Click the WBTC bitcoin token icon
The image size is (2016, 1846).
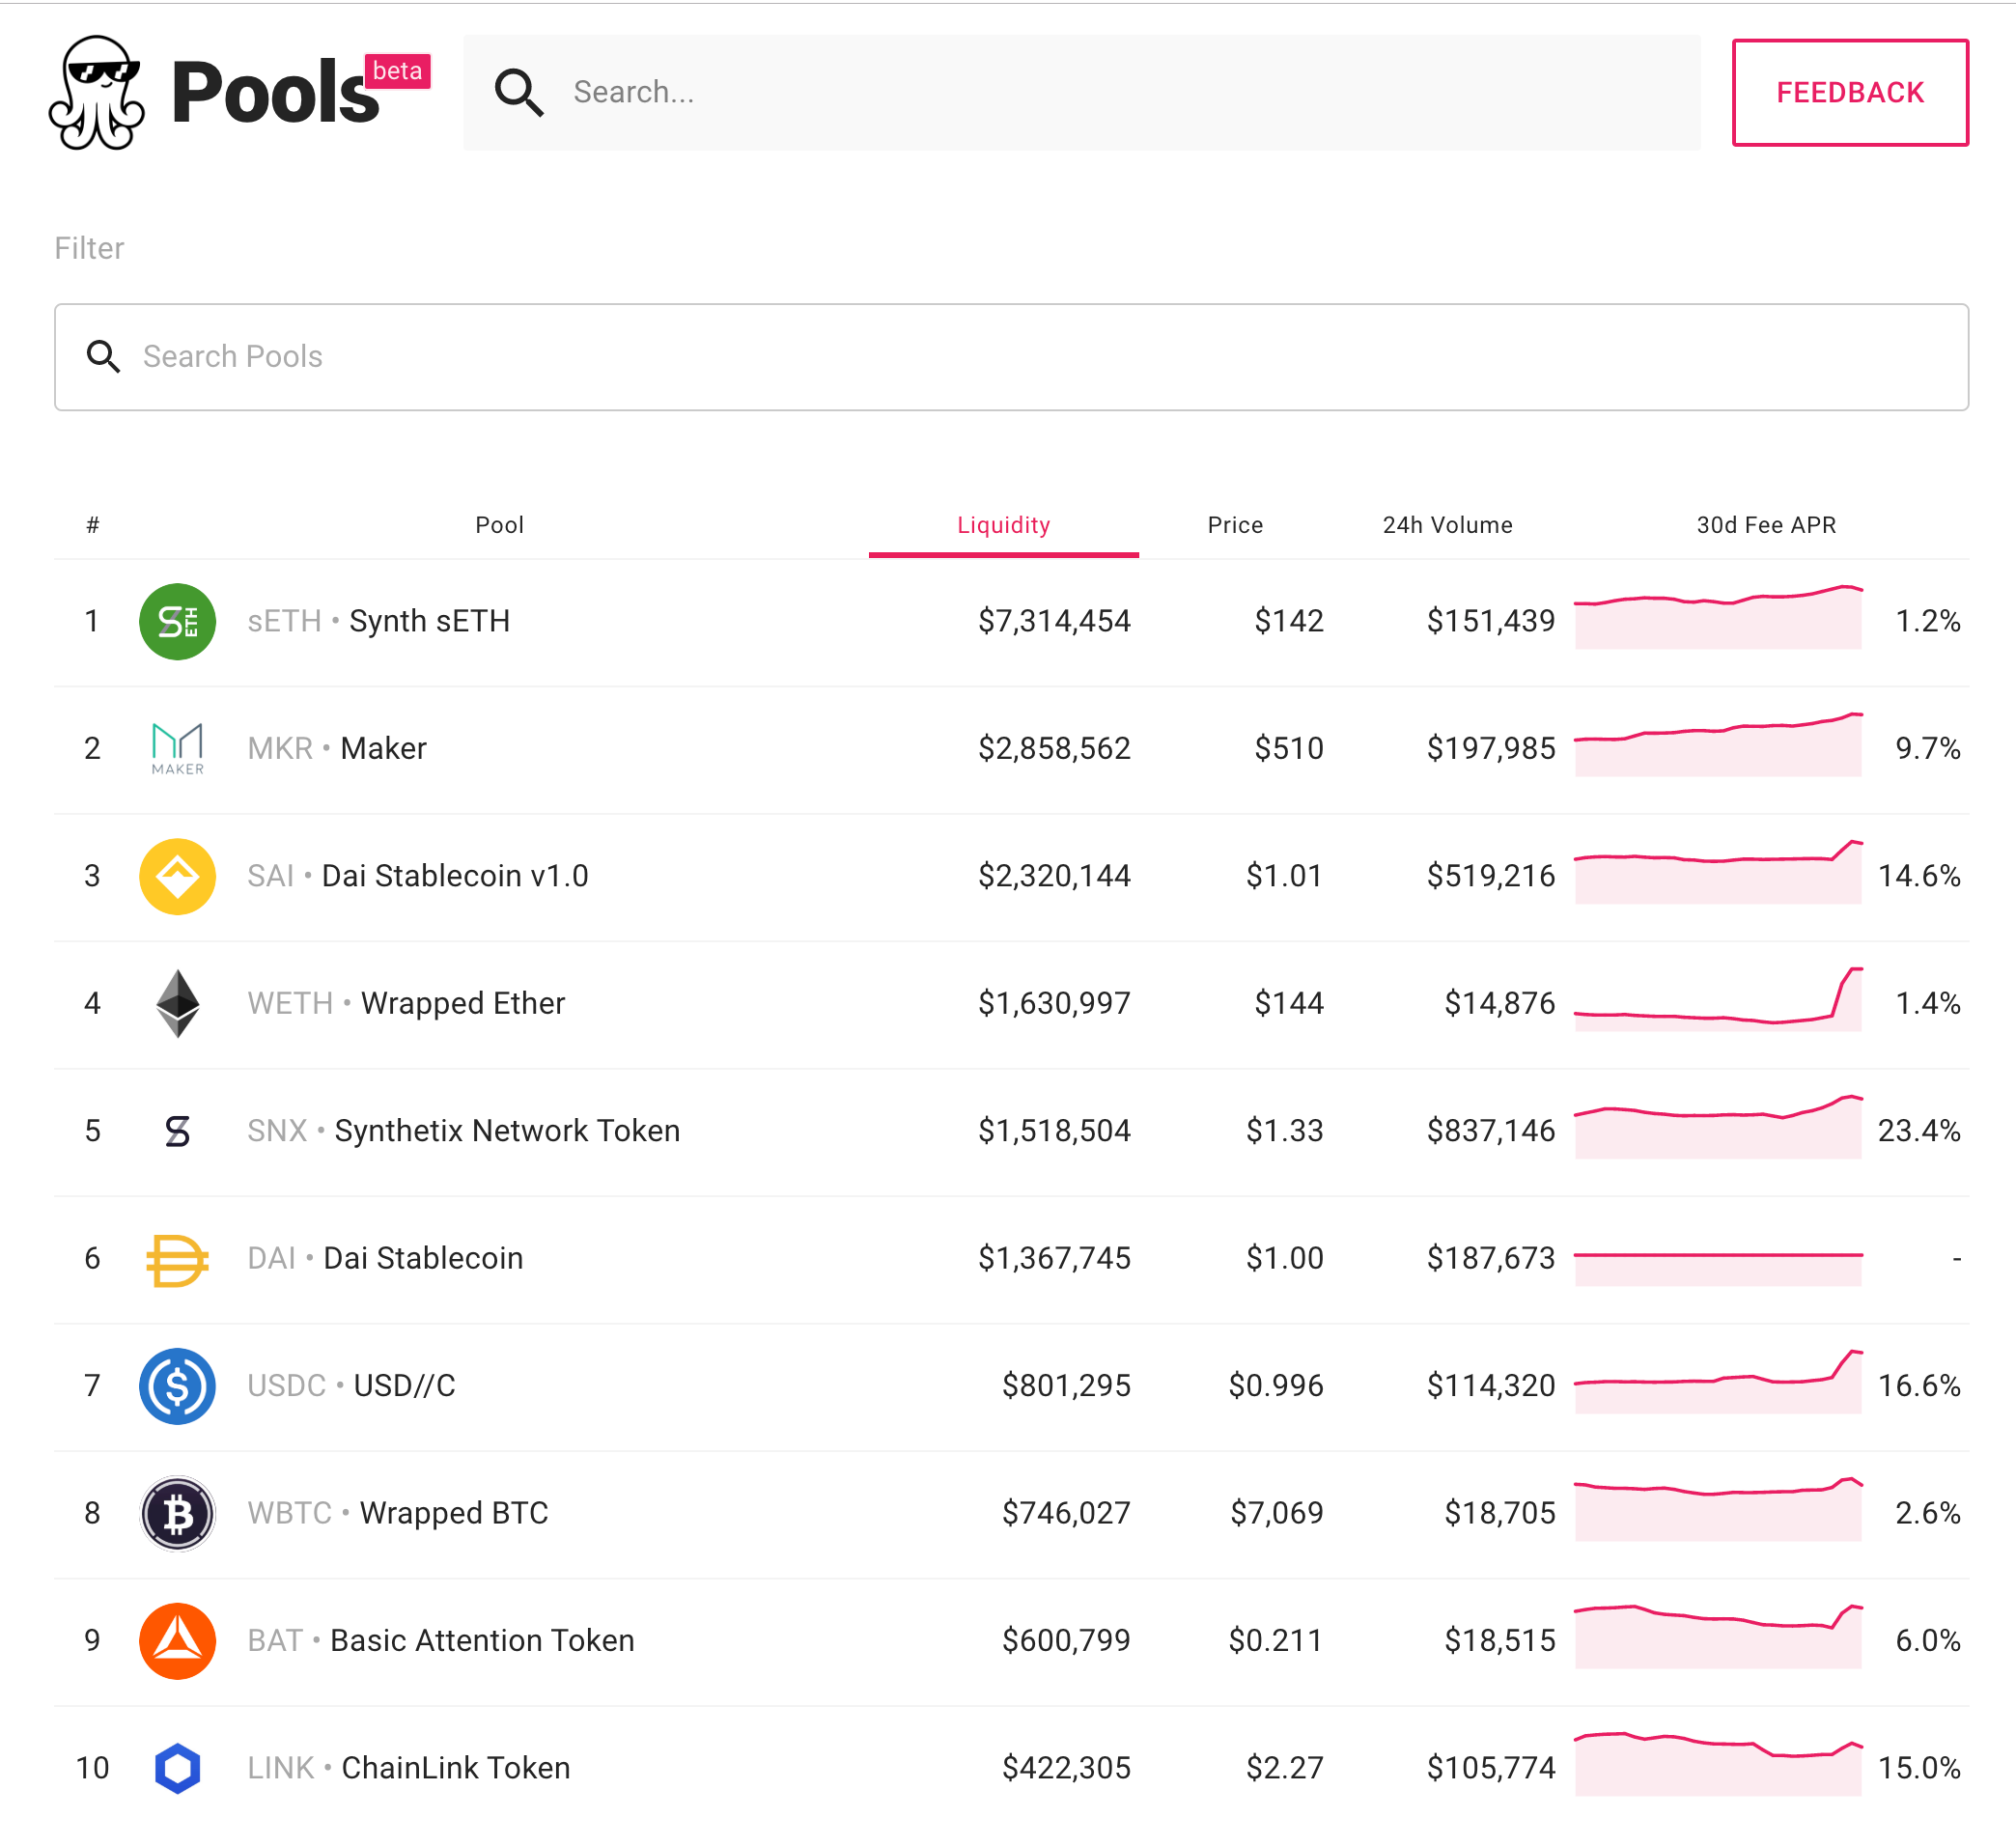click(x=177, y=1513)
